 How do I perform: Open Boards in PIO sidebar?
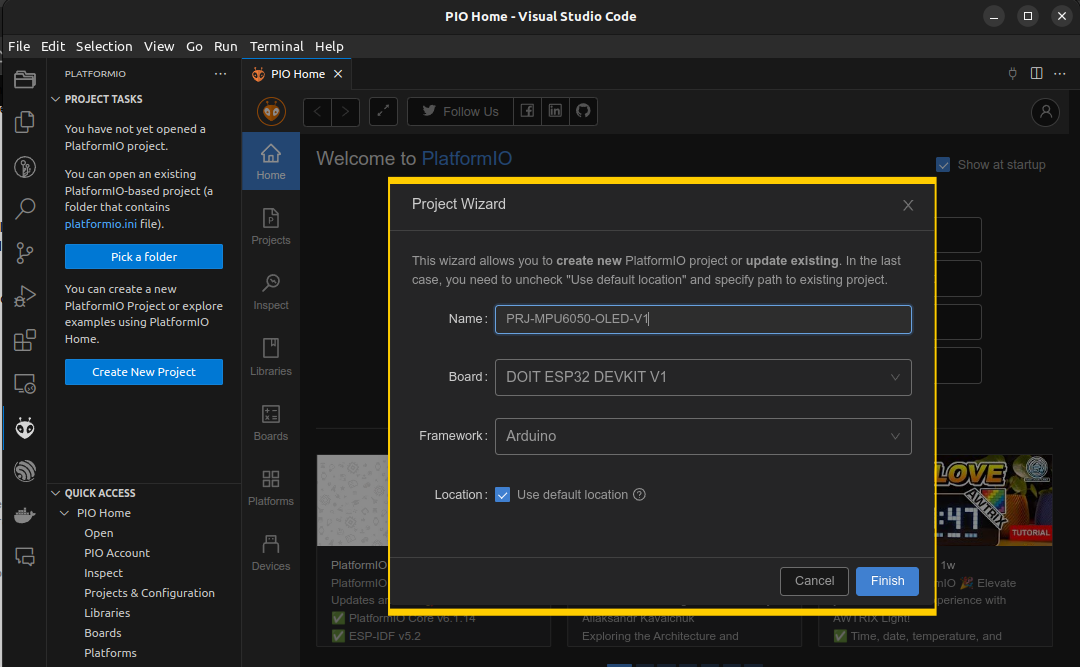click(x=271, y=422)
